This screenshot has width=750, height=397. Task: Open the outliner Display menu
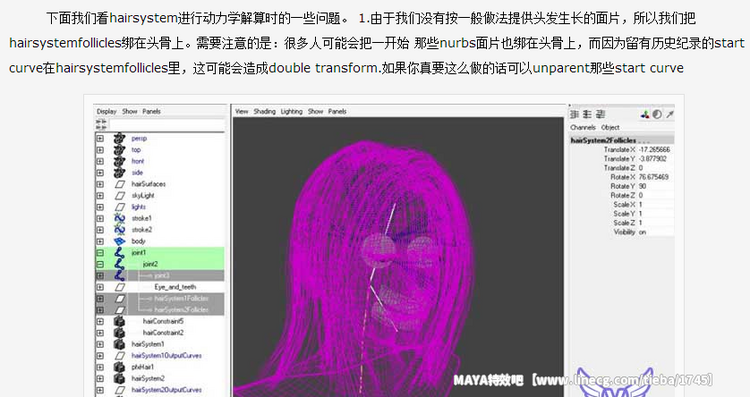click(107, 111)
